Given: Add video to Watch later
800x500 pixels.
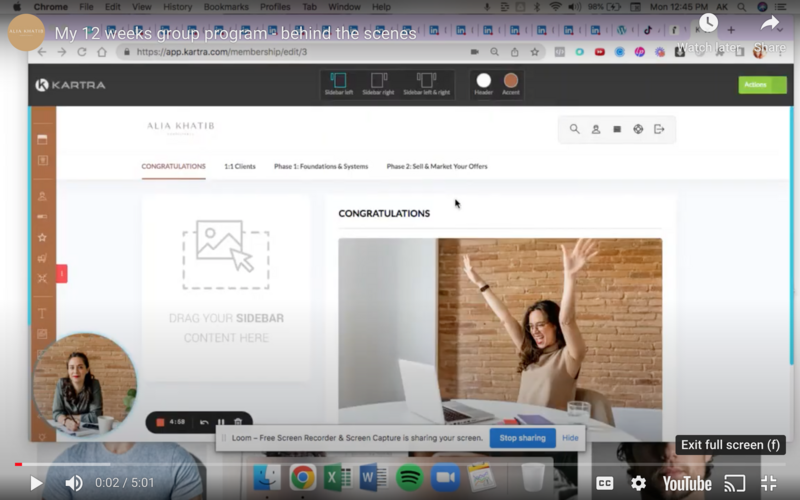Looking at the screenshot, I should 708,32.
